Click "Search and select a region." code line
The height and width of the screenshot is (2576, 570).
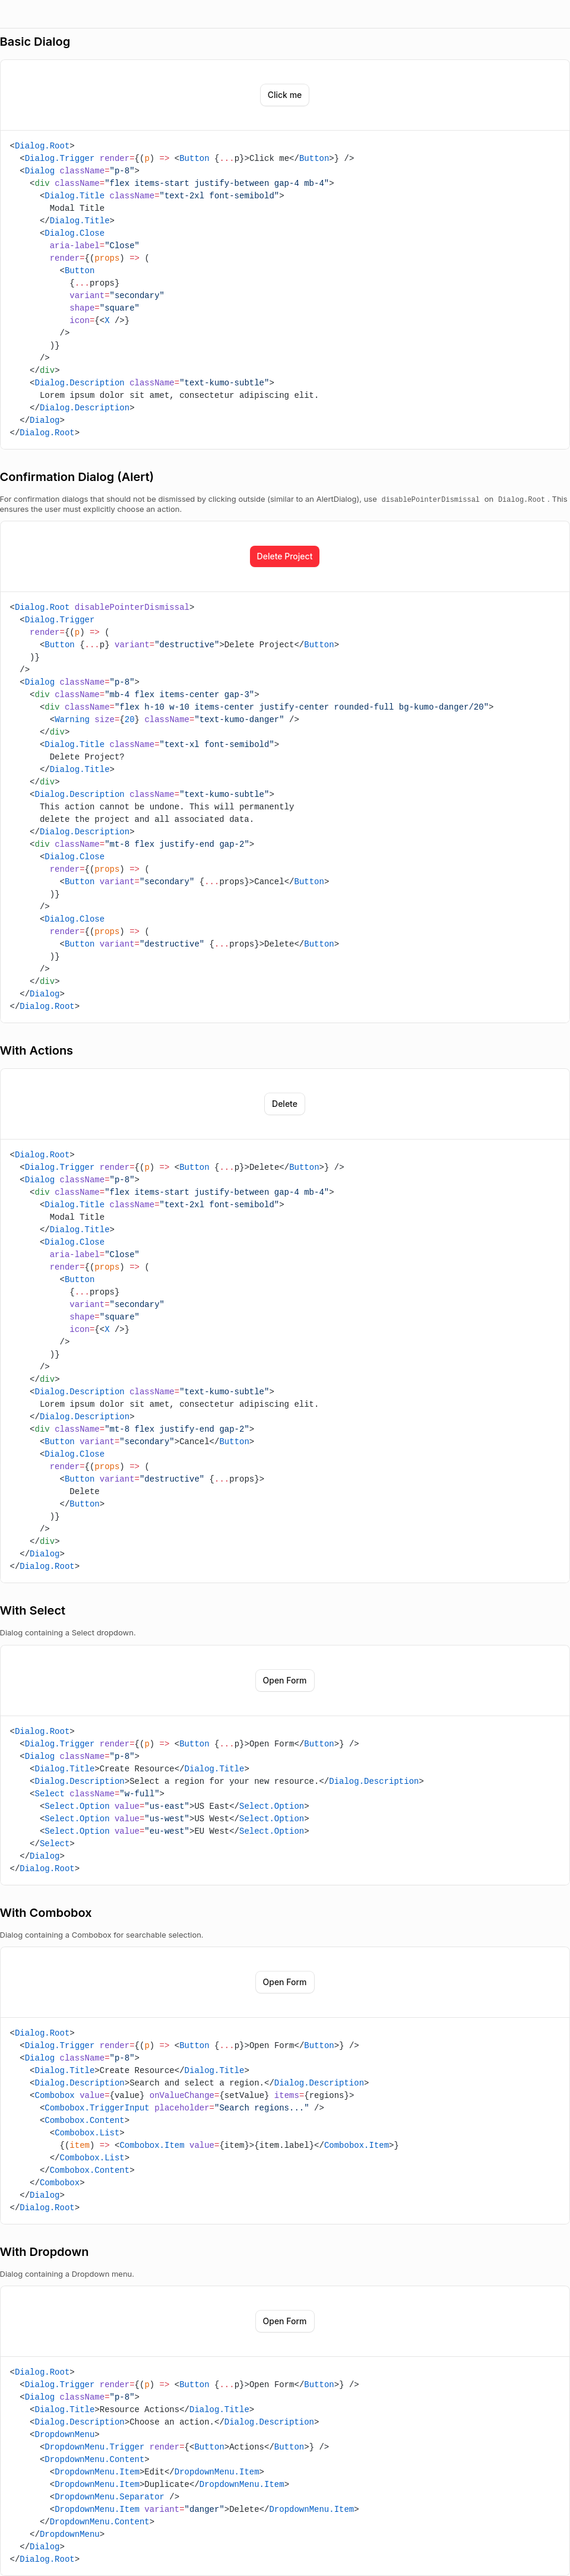point(199,2083)
